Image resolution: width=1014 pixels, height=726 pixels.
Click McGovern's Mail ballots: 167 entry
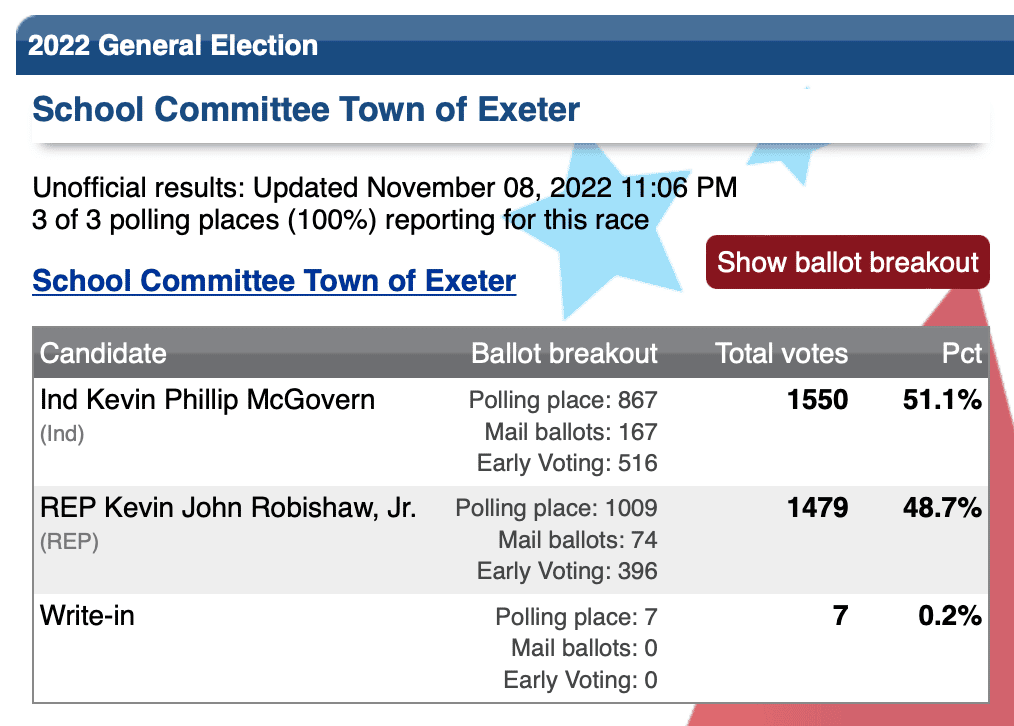click(571, 432)
